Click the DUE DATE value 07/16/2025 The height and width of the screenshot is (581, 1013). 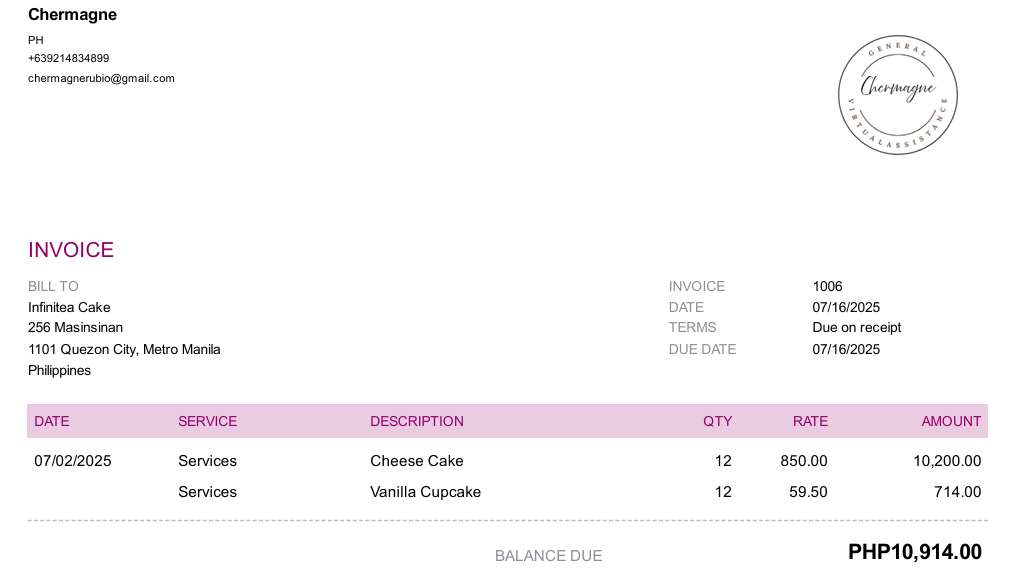coord(846,350)
